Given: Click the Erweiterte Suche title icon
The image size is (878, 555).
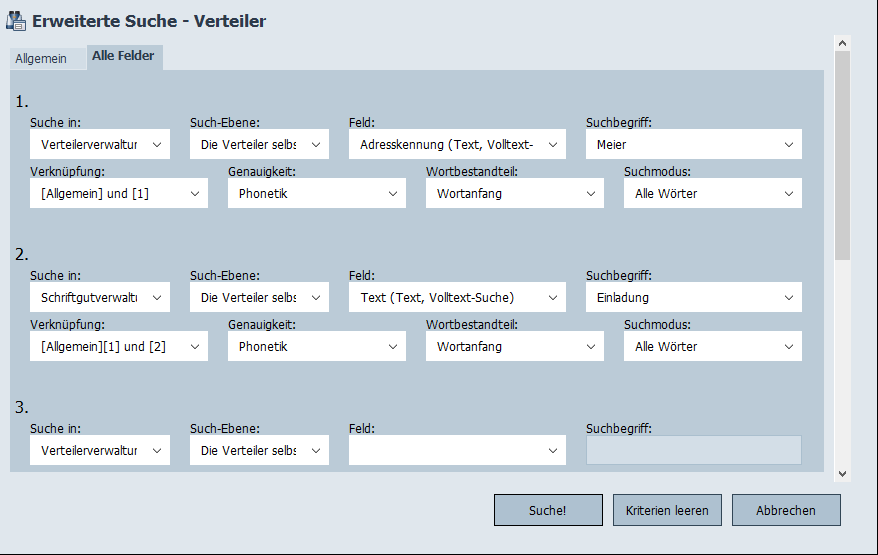Looking at the screenshot, I should pyautogui.click(x=17, y=20).
